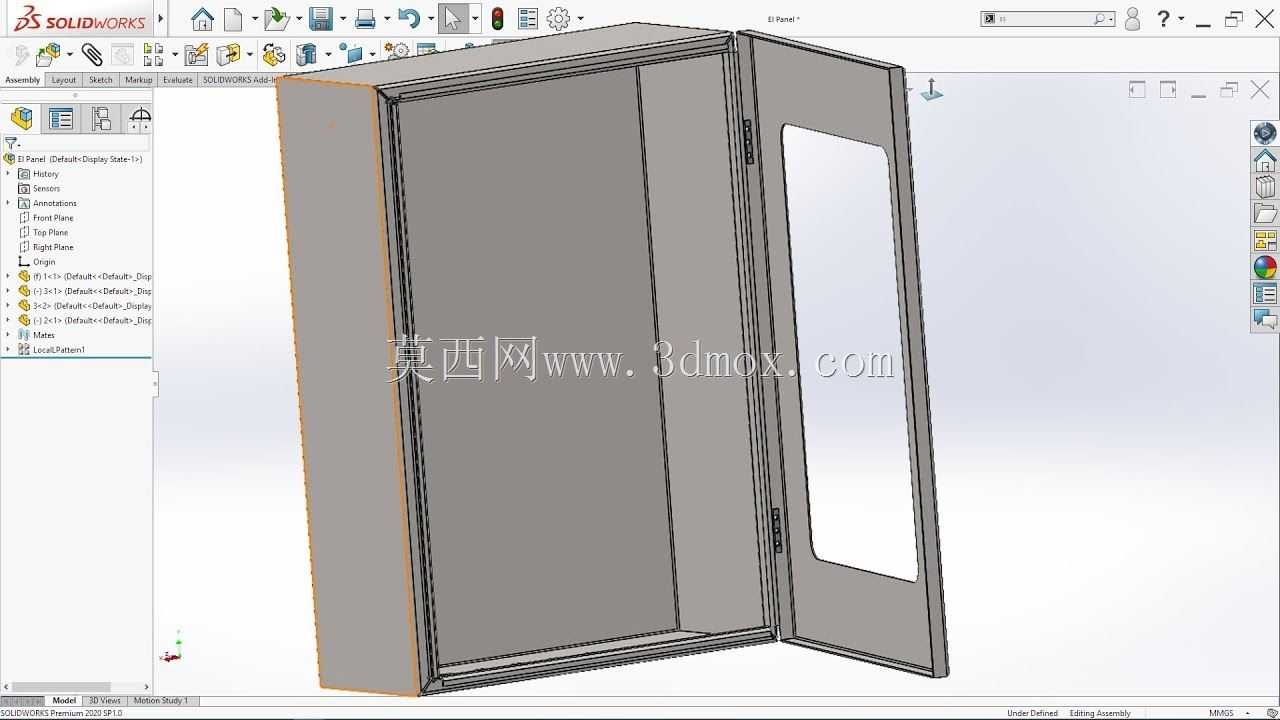Click Linear Component Pattern icon

tap(153, 54)
